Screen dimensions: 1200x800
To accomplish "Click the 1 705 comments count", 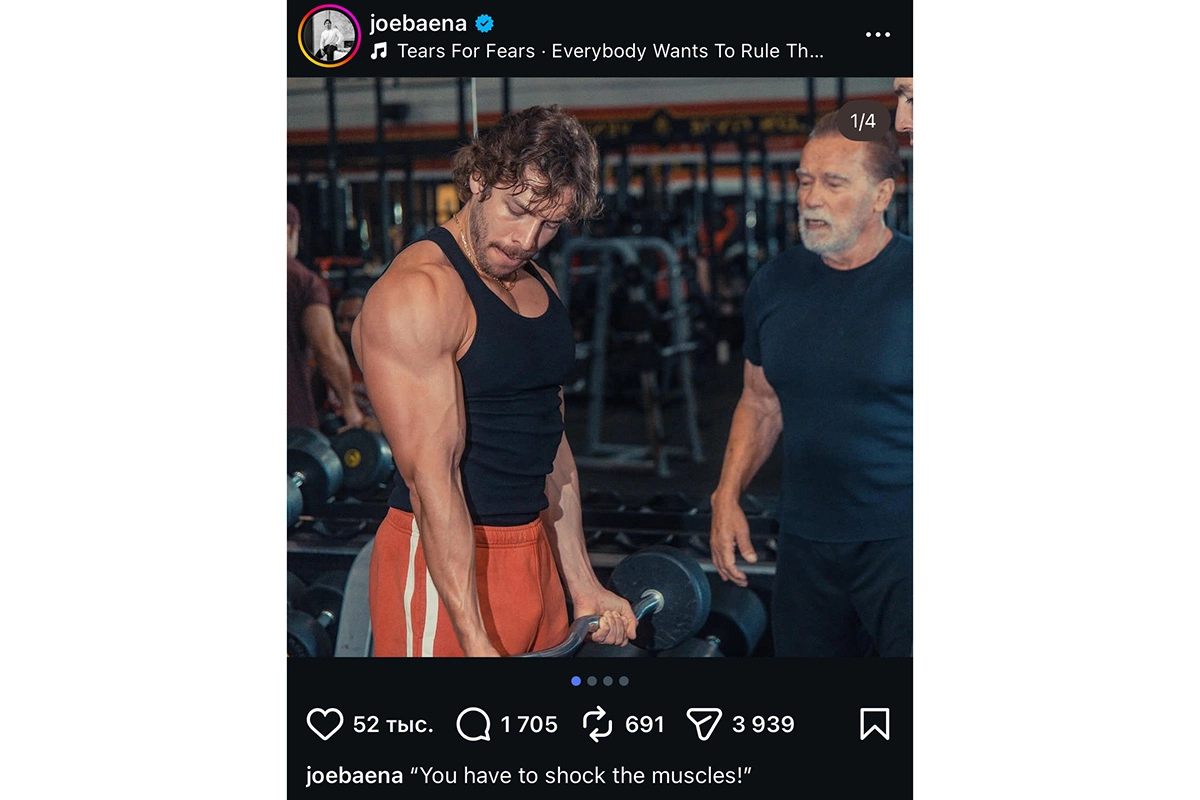I will point(529,724).
